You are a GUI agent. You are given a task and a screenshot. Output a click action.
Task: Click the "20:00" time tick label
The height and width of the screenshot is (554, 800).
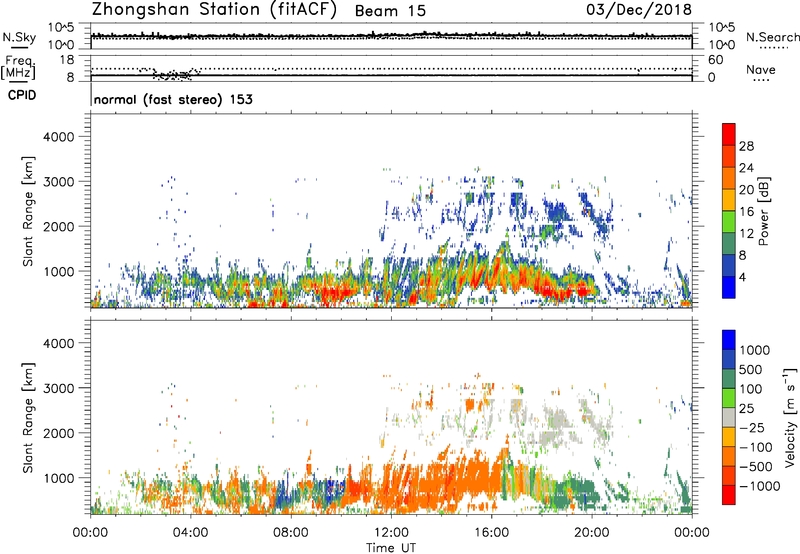[x=591, y=533]
